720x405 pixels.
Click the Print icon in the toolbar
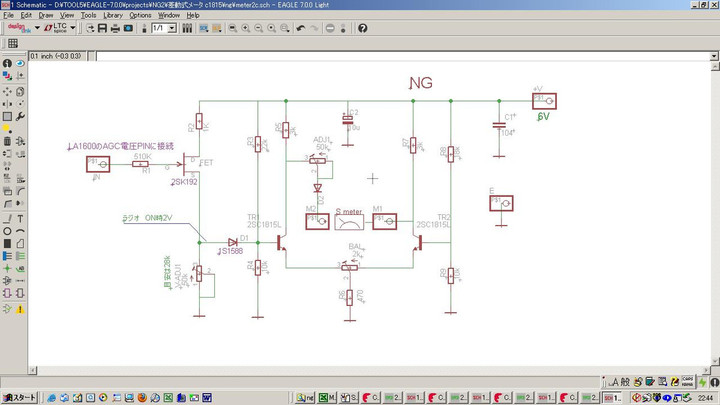point(115,28)
